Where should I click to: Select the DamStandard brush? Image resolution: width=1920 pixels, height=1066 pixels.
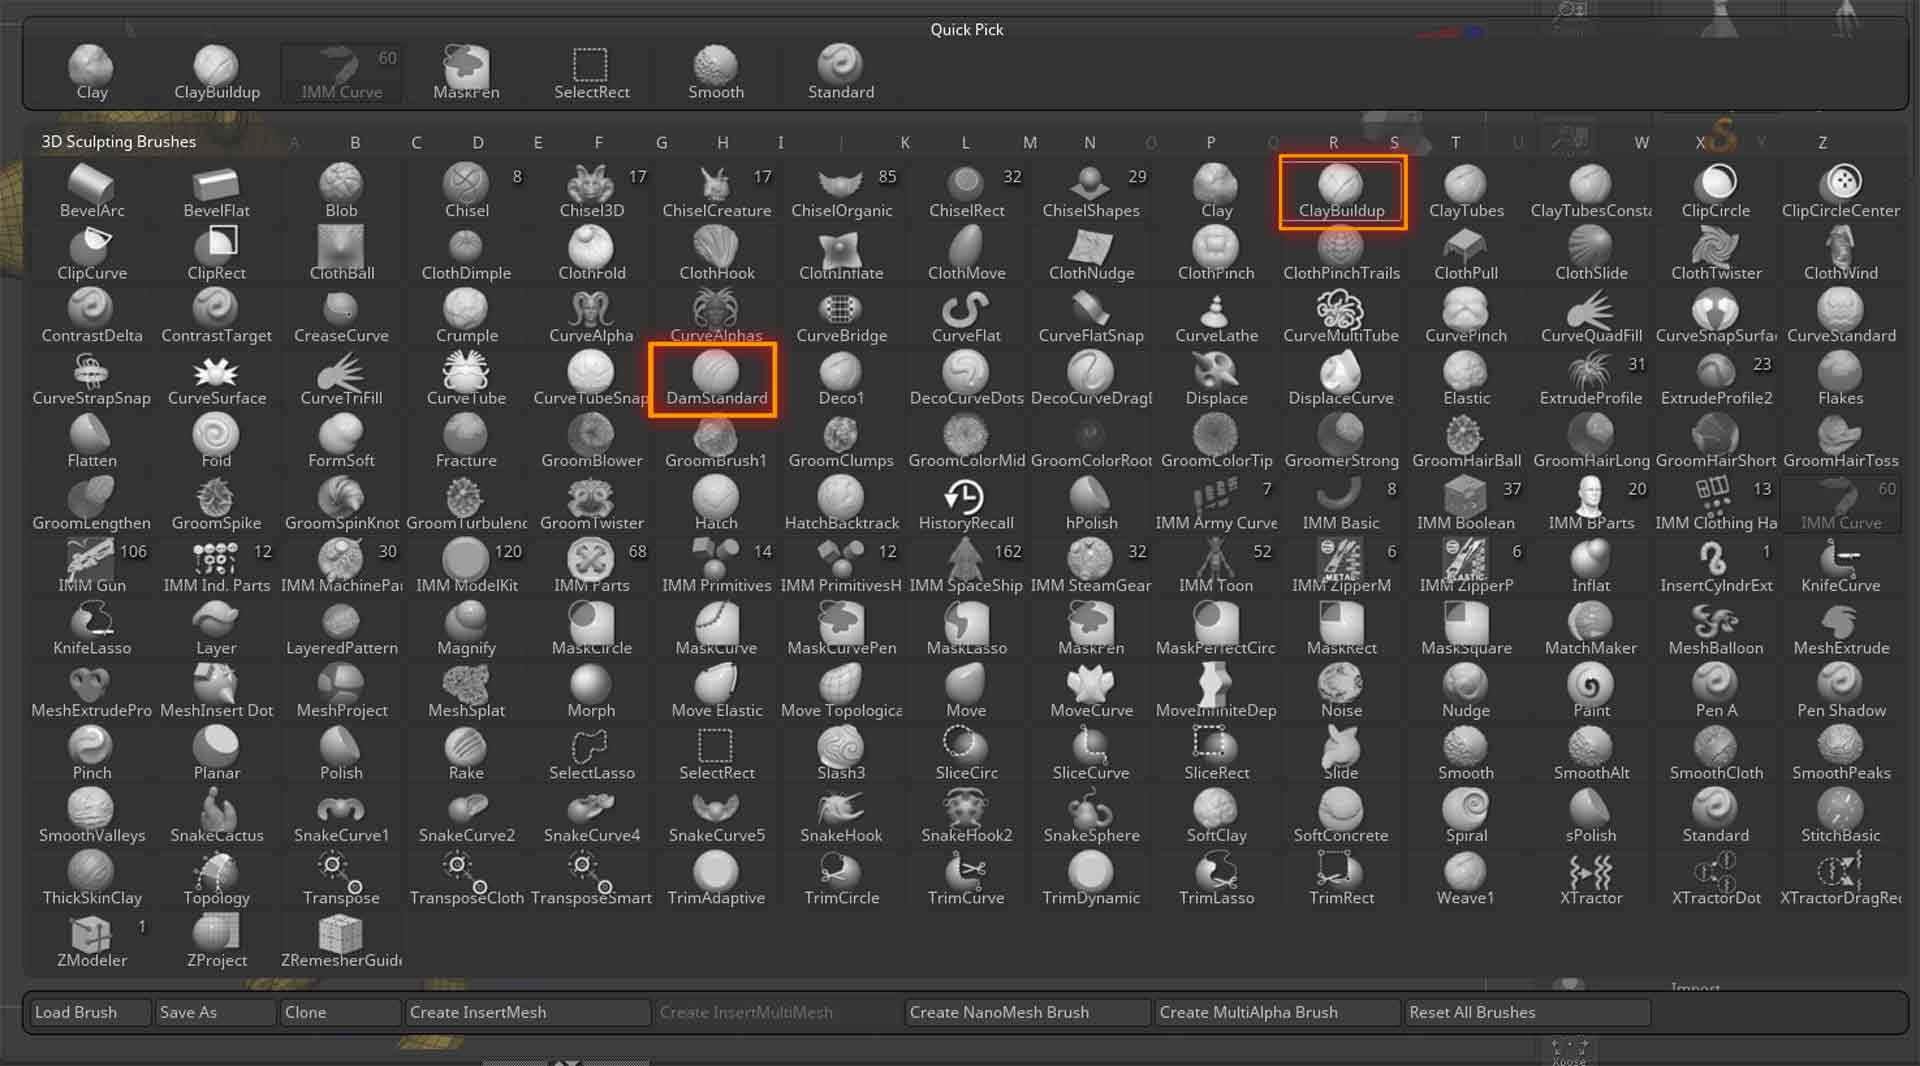[x=715, y=380]
